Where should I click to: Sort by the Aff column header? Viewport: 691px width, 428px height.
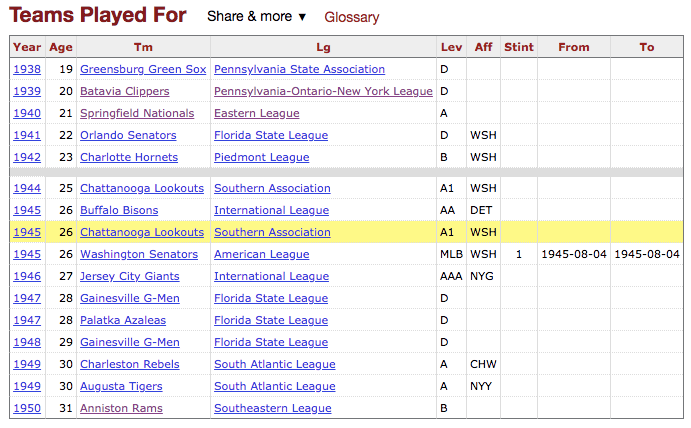click(483, 47)
